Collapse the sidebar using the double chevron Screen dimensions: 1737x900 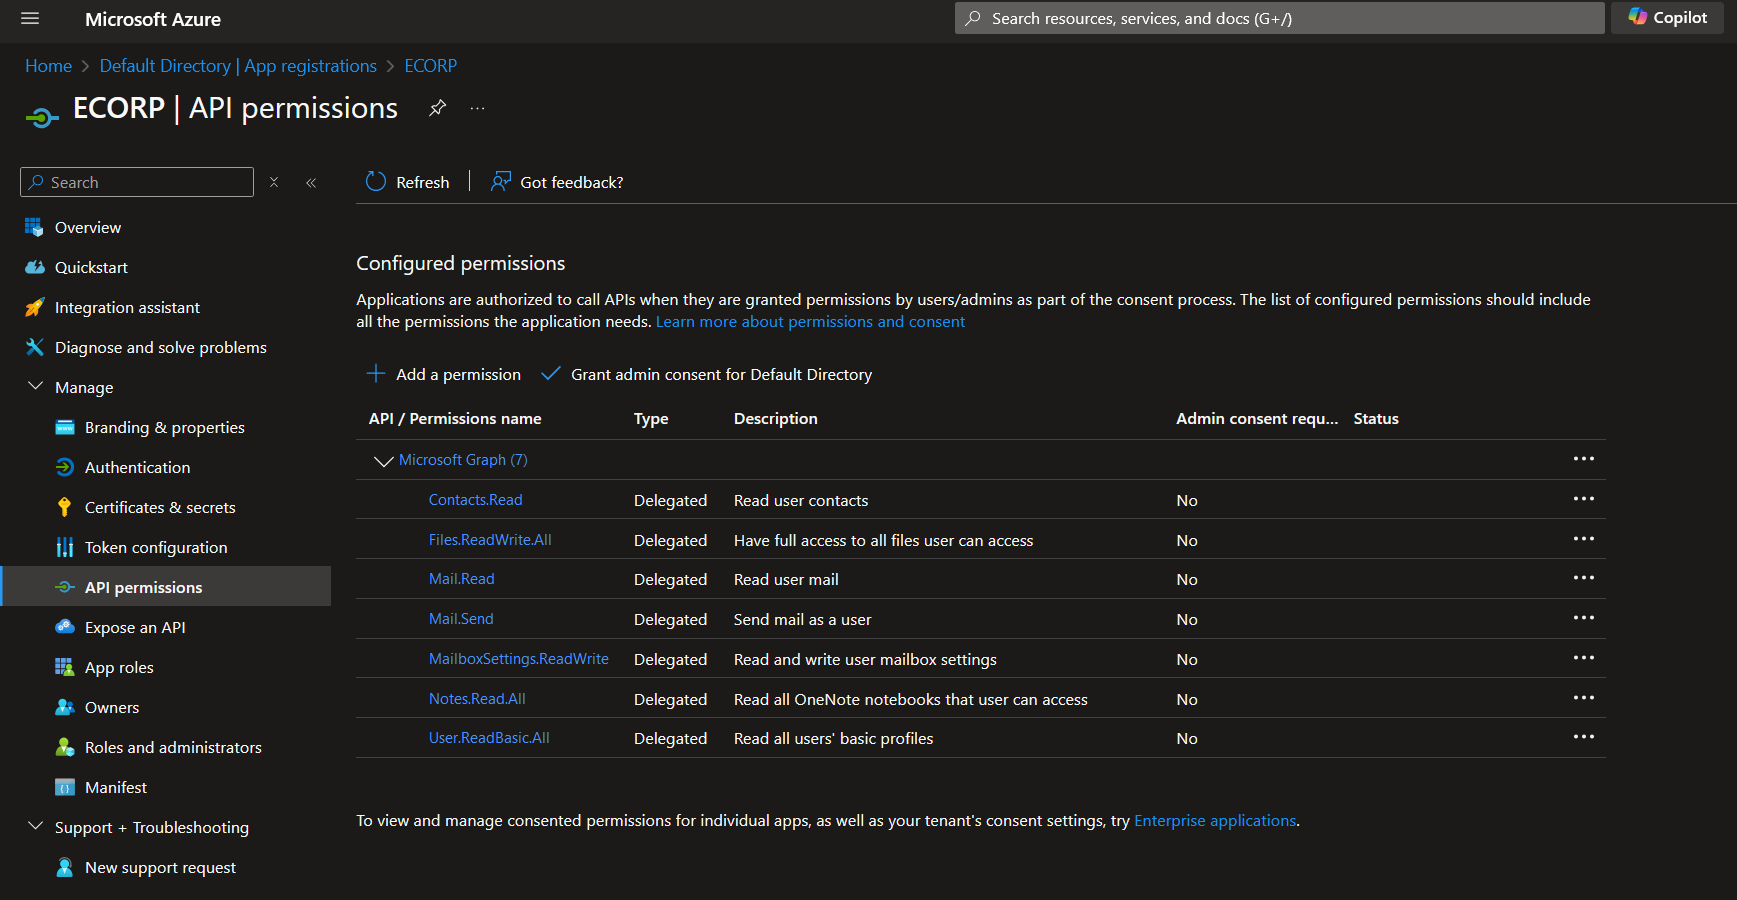coord(311,182)
